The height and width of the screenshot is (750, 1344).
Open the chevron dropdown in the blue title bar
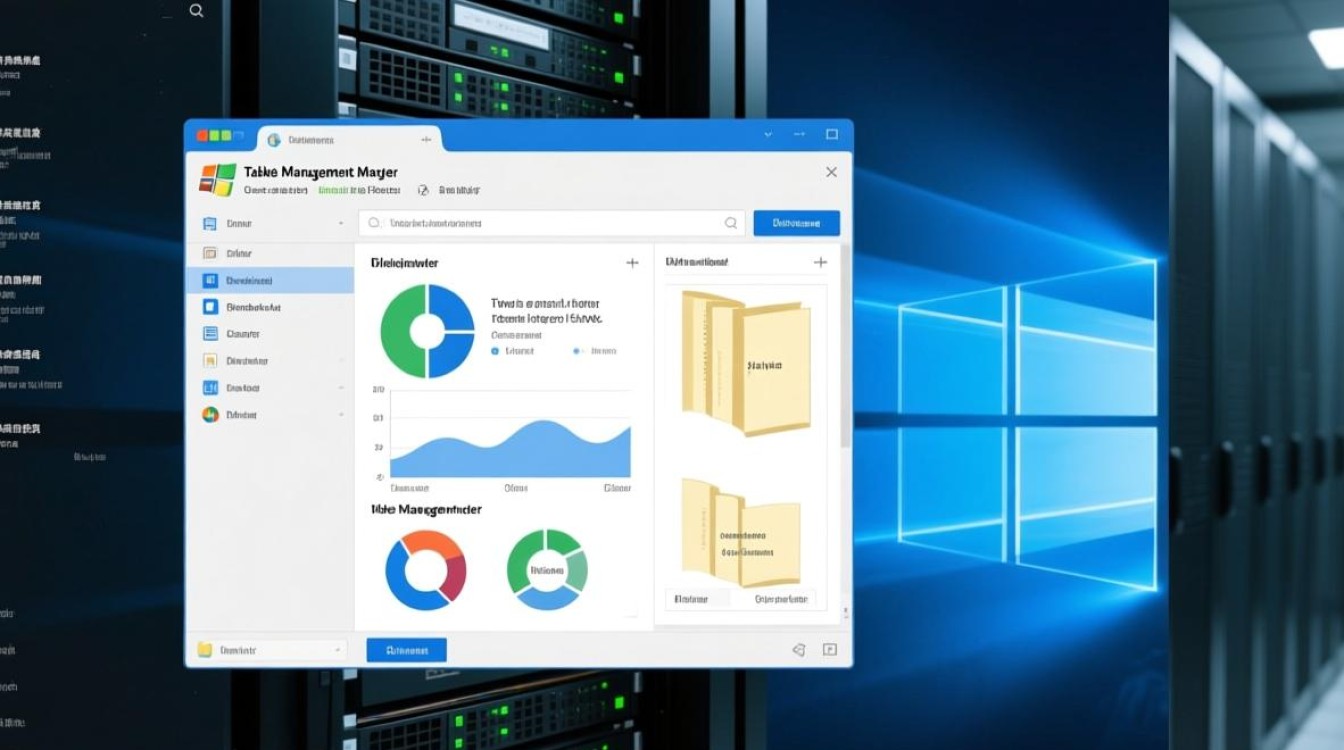pyautogui.click(x=768, y=134)
